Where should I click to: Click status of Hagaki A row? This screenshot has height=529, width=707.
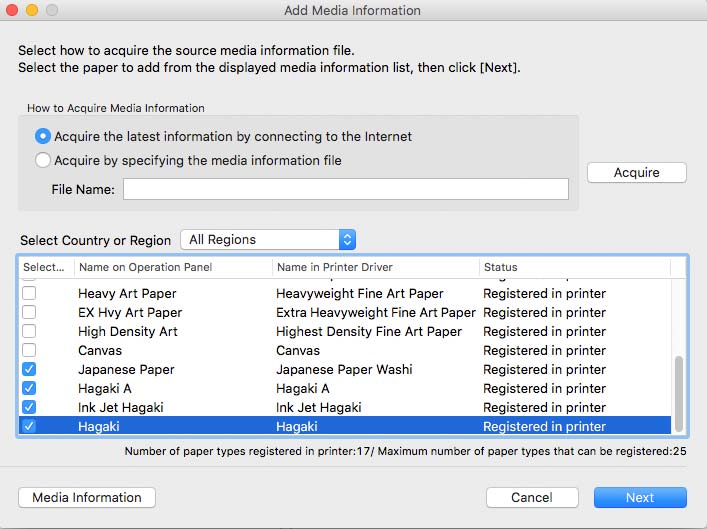(545, 388)
